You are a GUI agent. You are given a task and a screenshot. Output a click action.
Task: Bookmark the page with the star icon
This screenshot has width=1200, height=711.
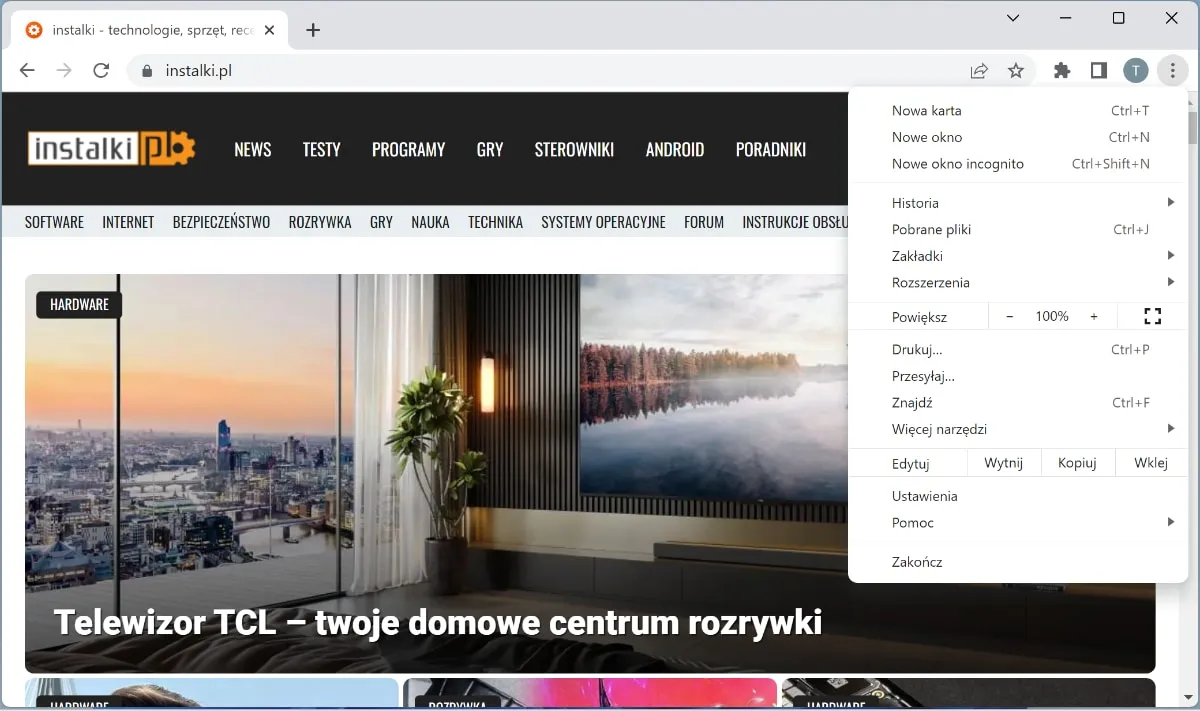(1016, 70)
